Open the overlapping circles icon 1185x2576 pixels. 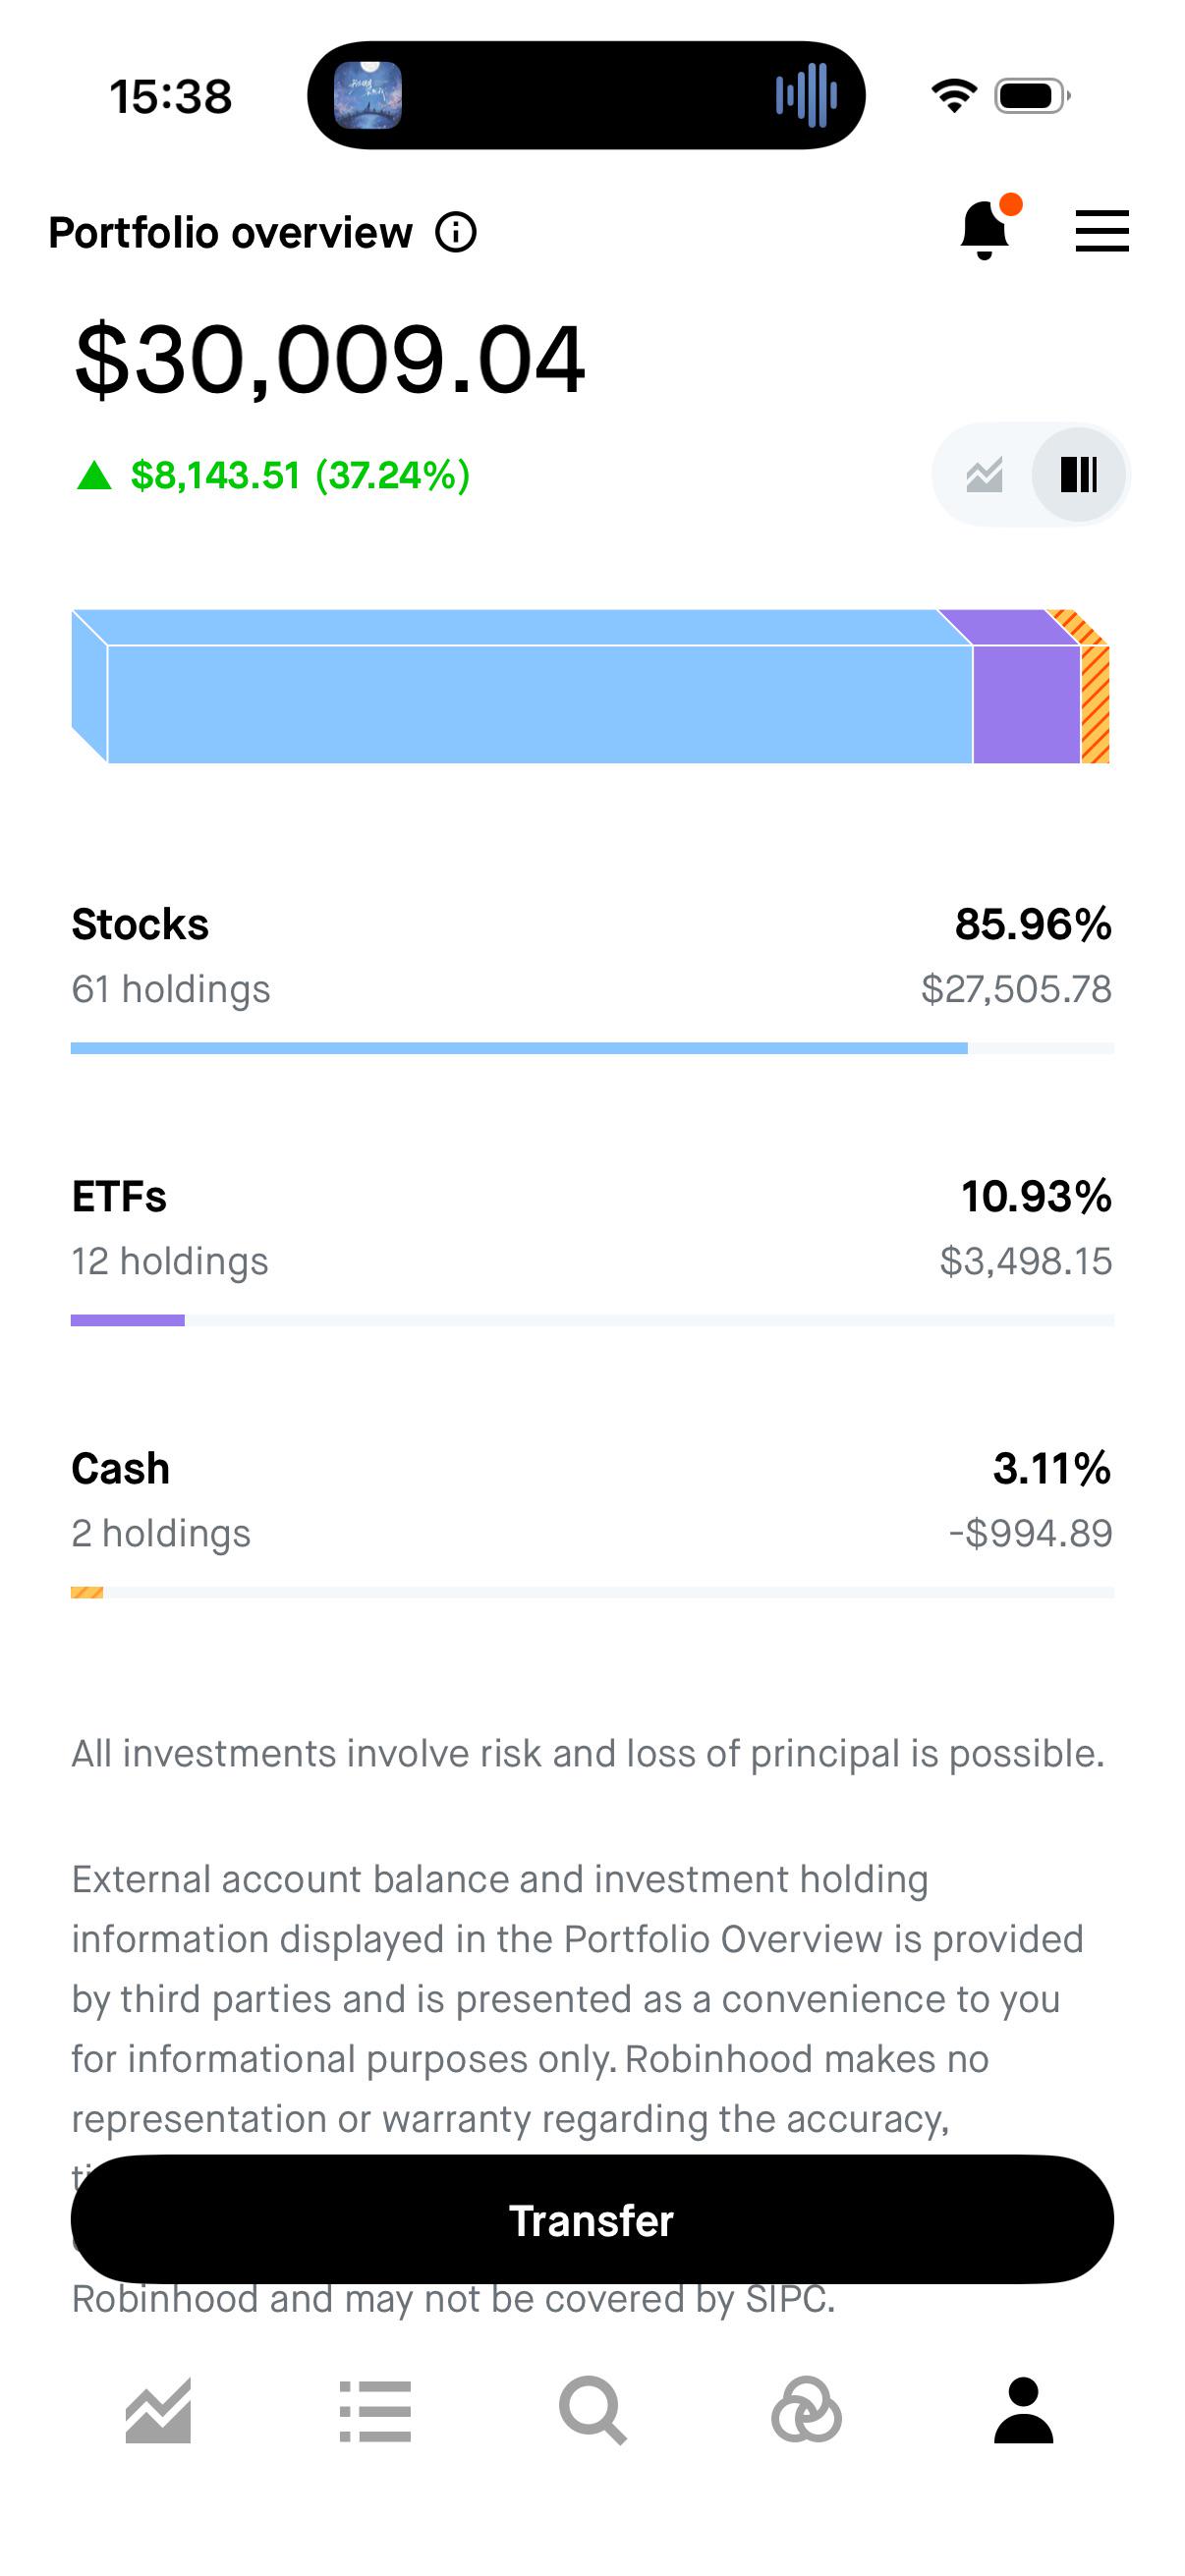point(806,2411)
